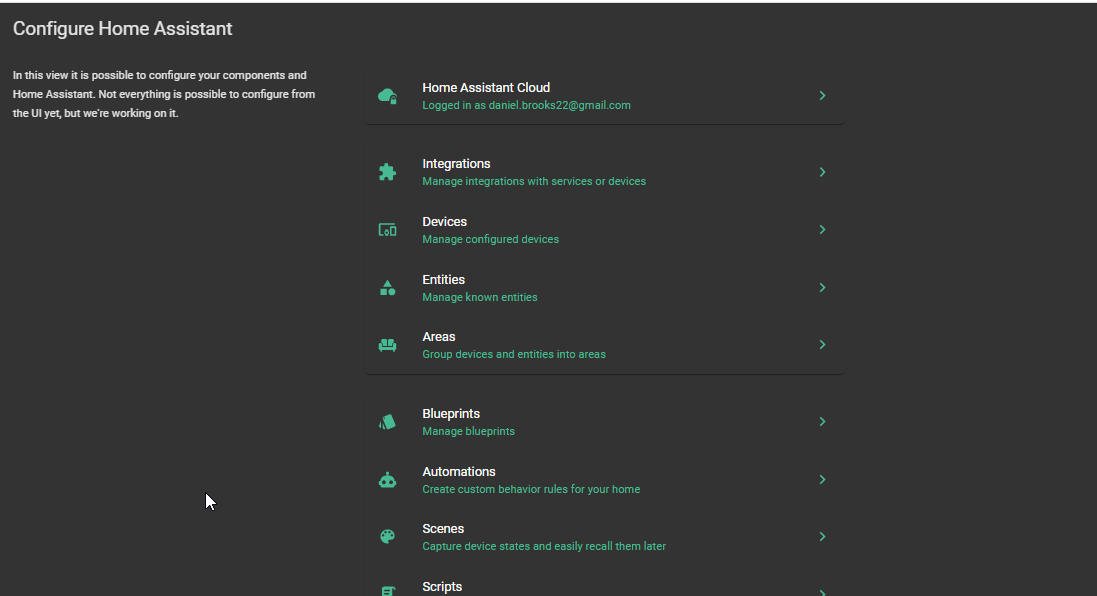
Task: Click the Integrations puzzle piece icon
Action: coord(388,172)
